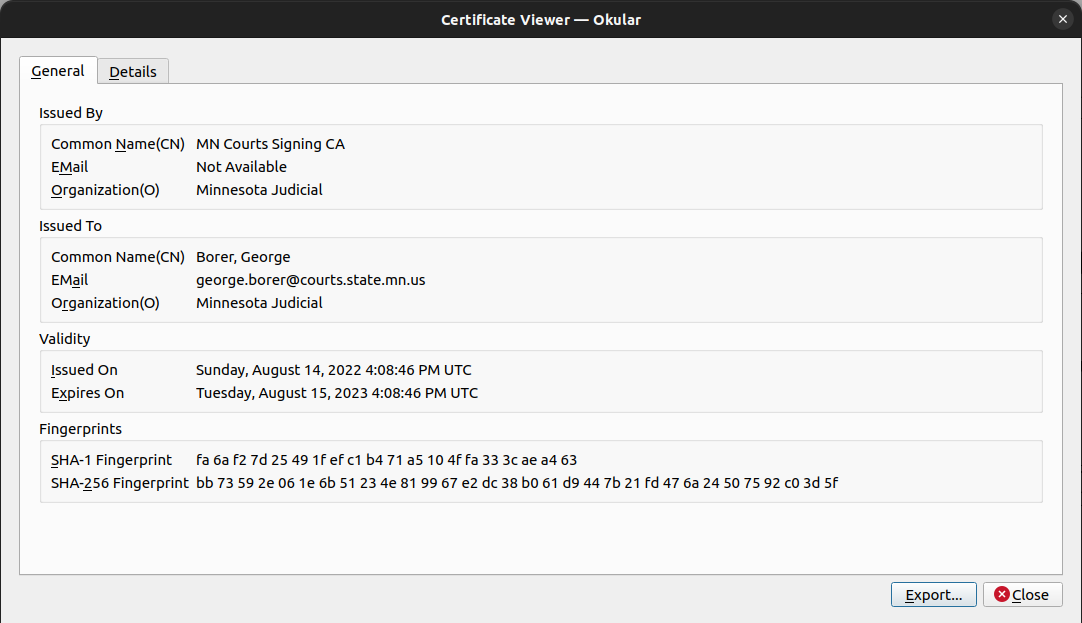Screen dimensions: 1082x623
Task: Click the Issued By section heading
Action: 71,113
